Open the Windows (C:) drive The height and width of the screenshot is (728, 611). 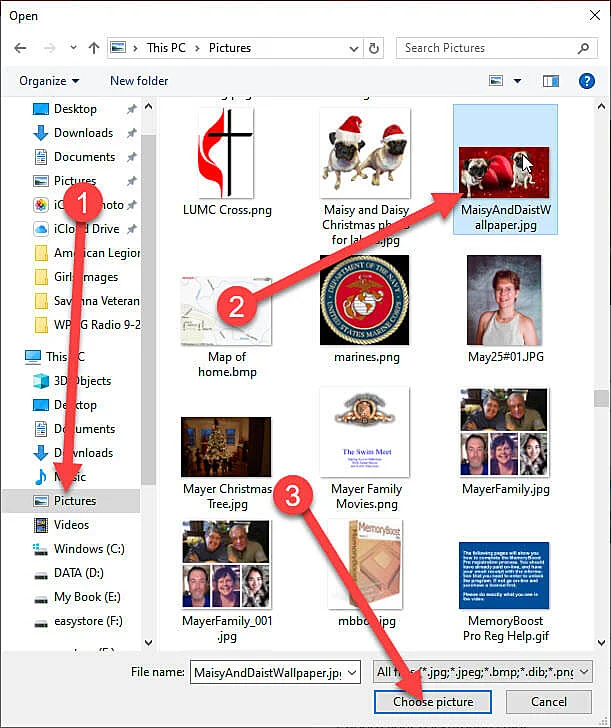coord(89,549)
